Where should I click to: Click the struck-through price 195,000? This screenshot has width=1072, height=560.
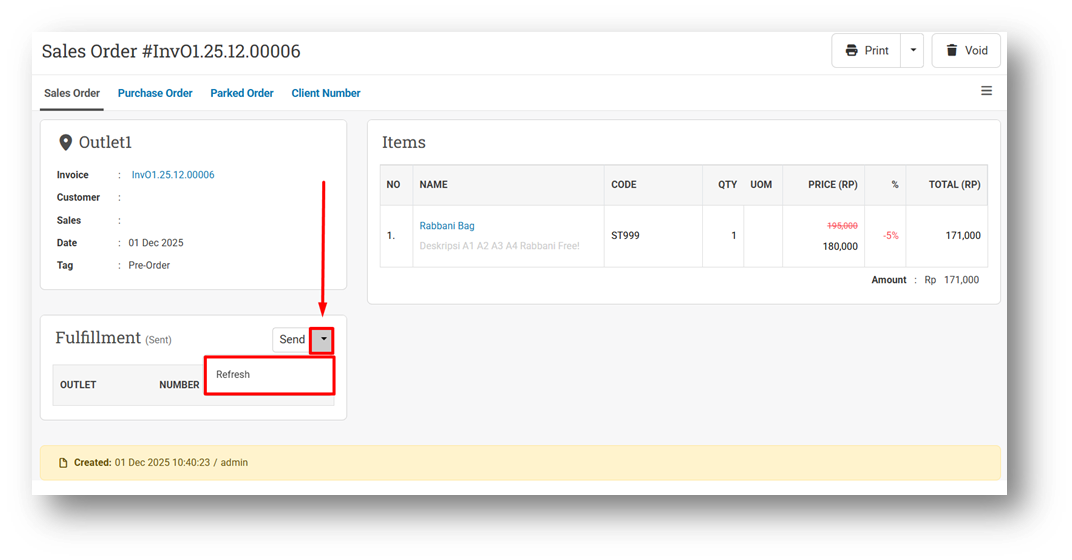pos(842,226)
